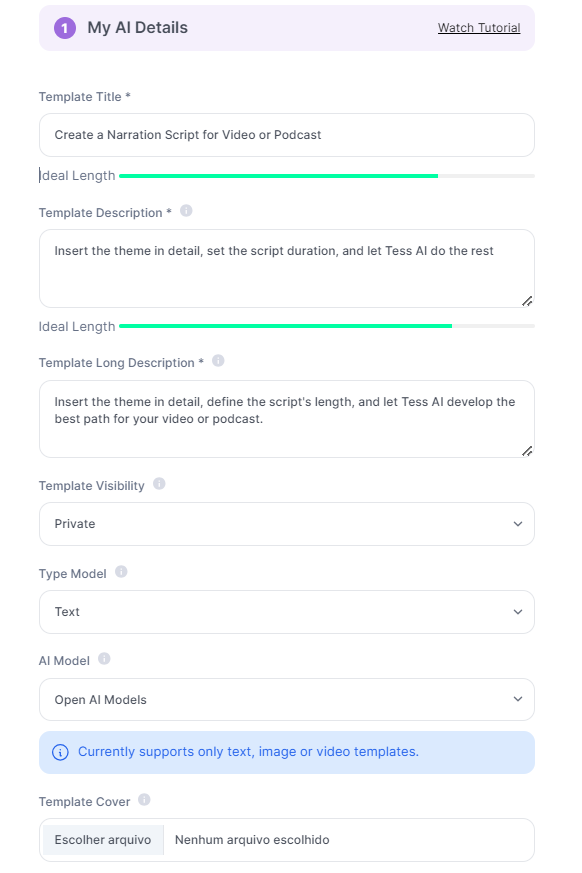Screen dimensions: 582x873
Task: Click the Template Title ideal length bar
Action: point(327,176)
